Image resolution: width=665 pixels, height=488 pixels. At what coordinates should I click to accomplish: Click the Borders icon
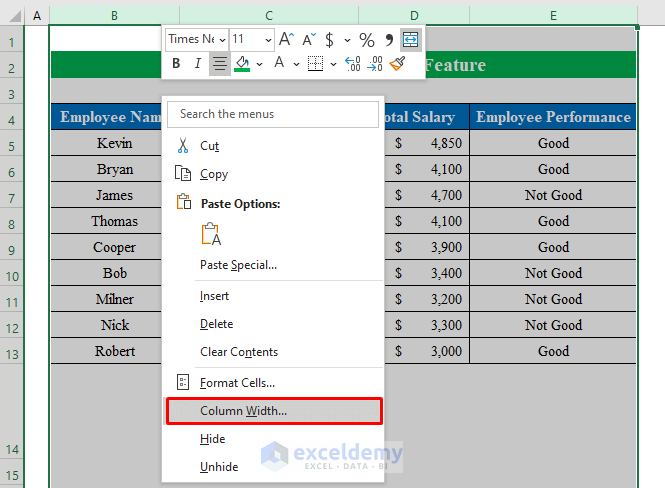tap(315, 64)
